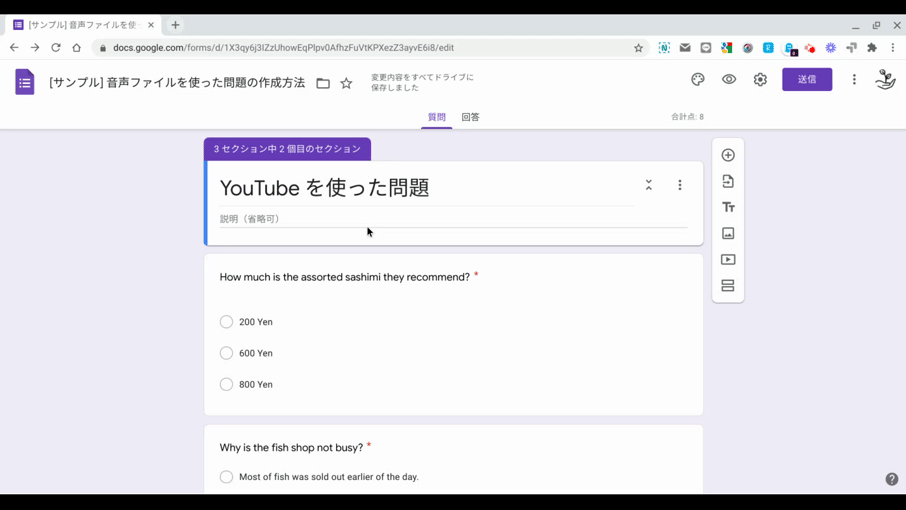The height and width of the screenshot is (510, 906).
Task: Select the 200 Yen option
Action: point(226,322)
